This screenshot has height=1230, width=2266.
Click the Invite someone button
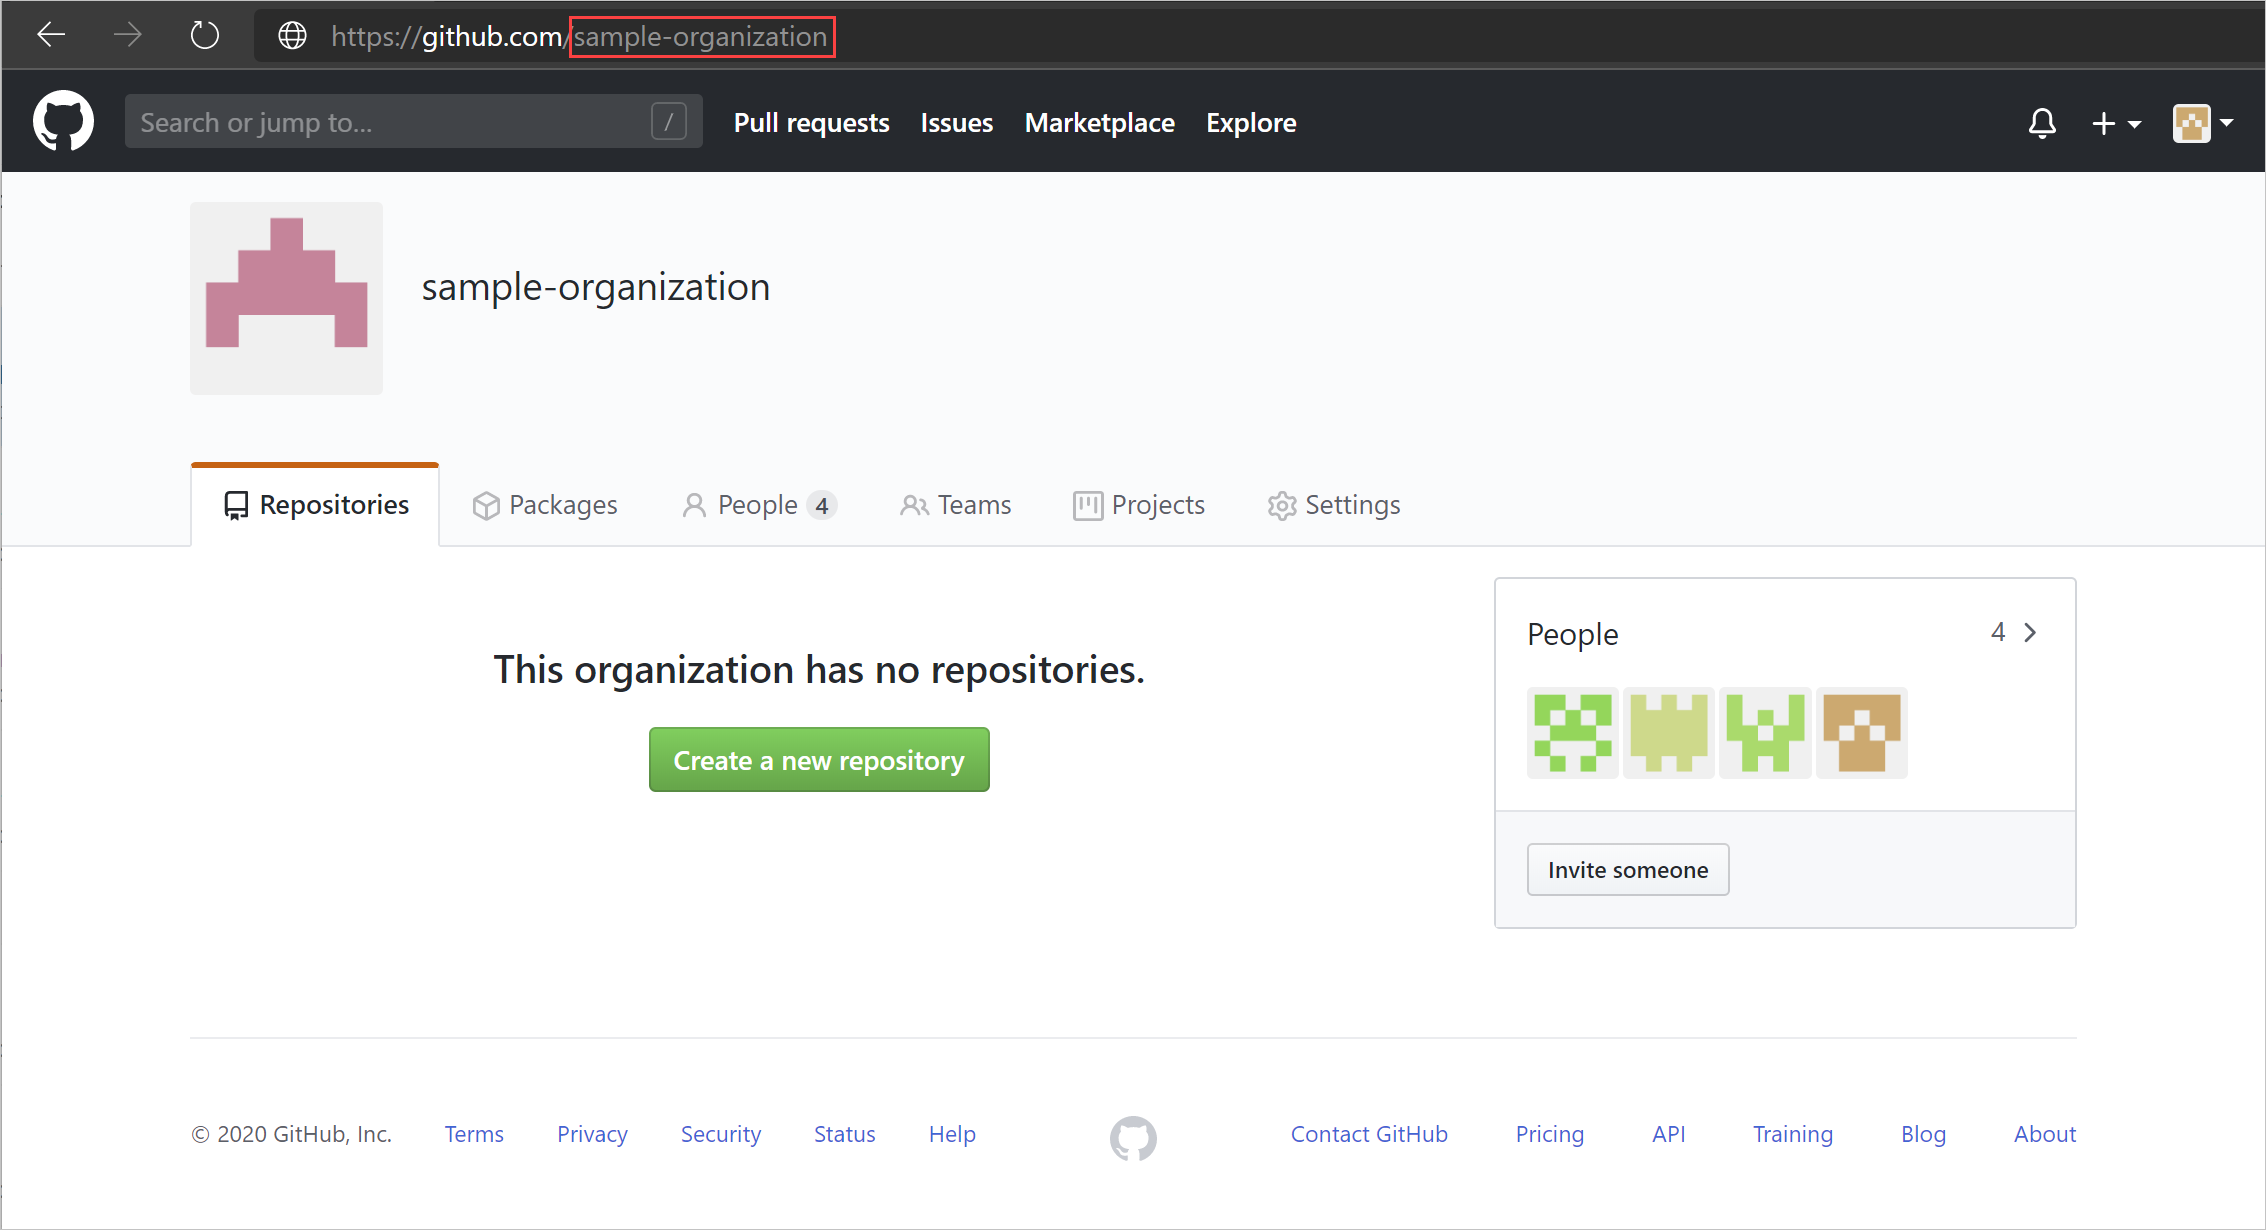[x=1628, y=868]
